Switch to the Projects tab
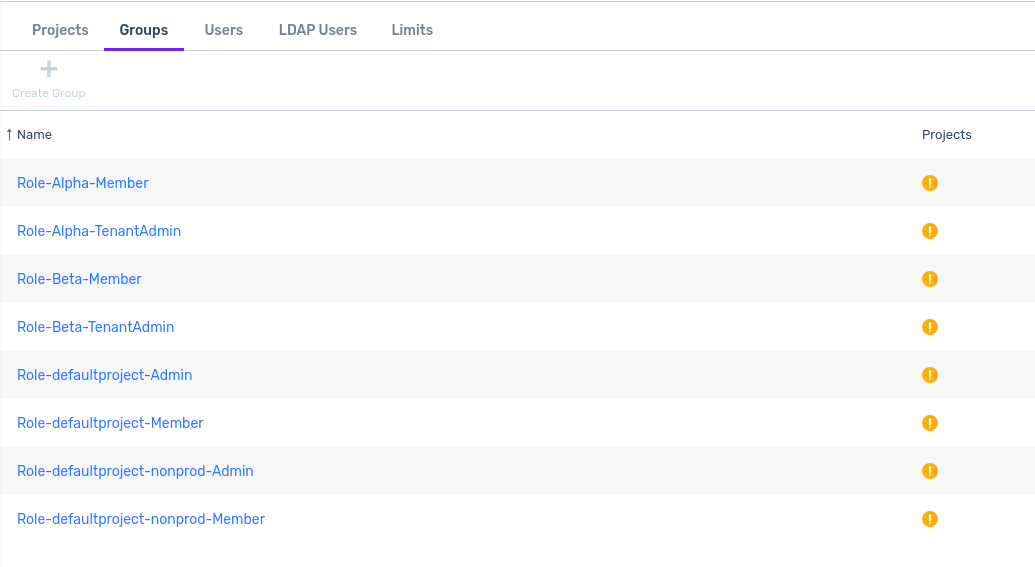Image resolution: width=1035 pixels, height=567 pixels. 60,30
